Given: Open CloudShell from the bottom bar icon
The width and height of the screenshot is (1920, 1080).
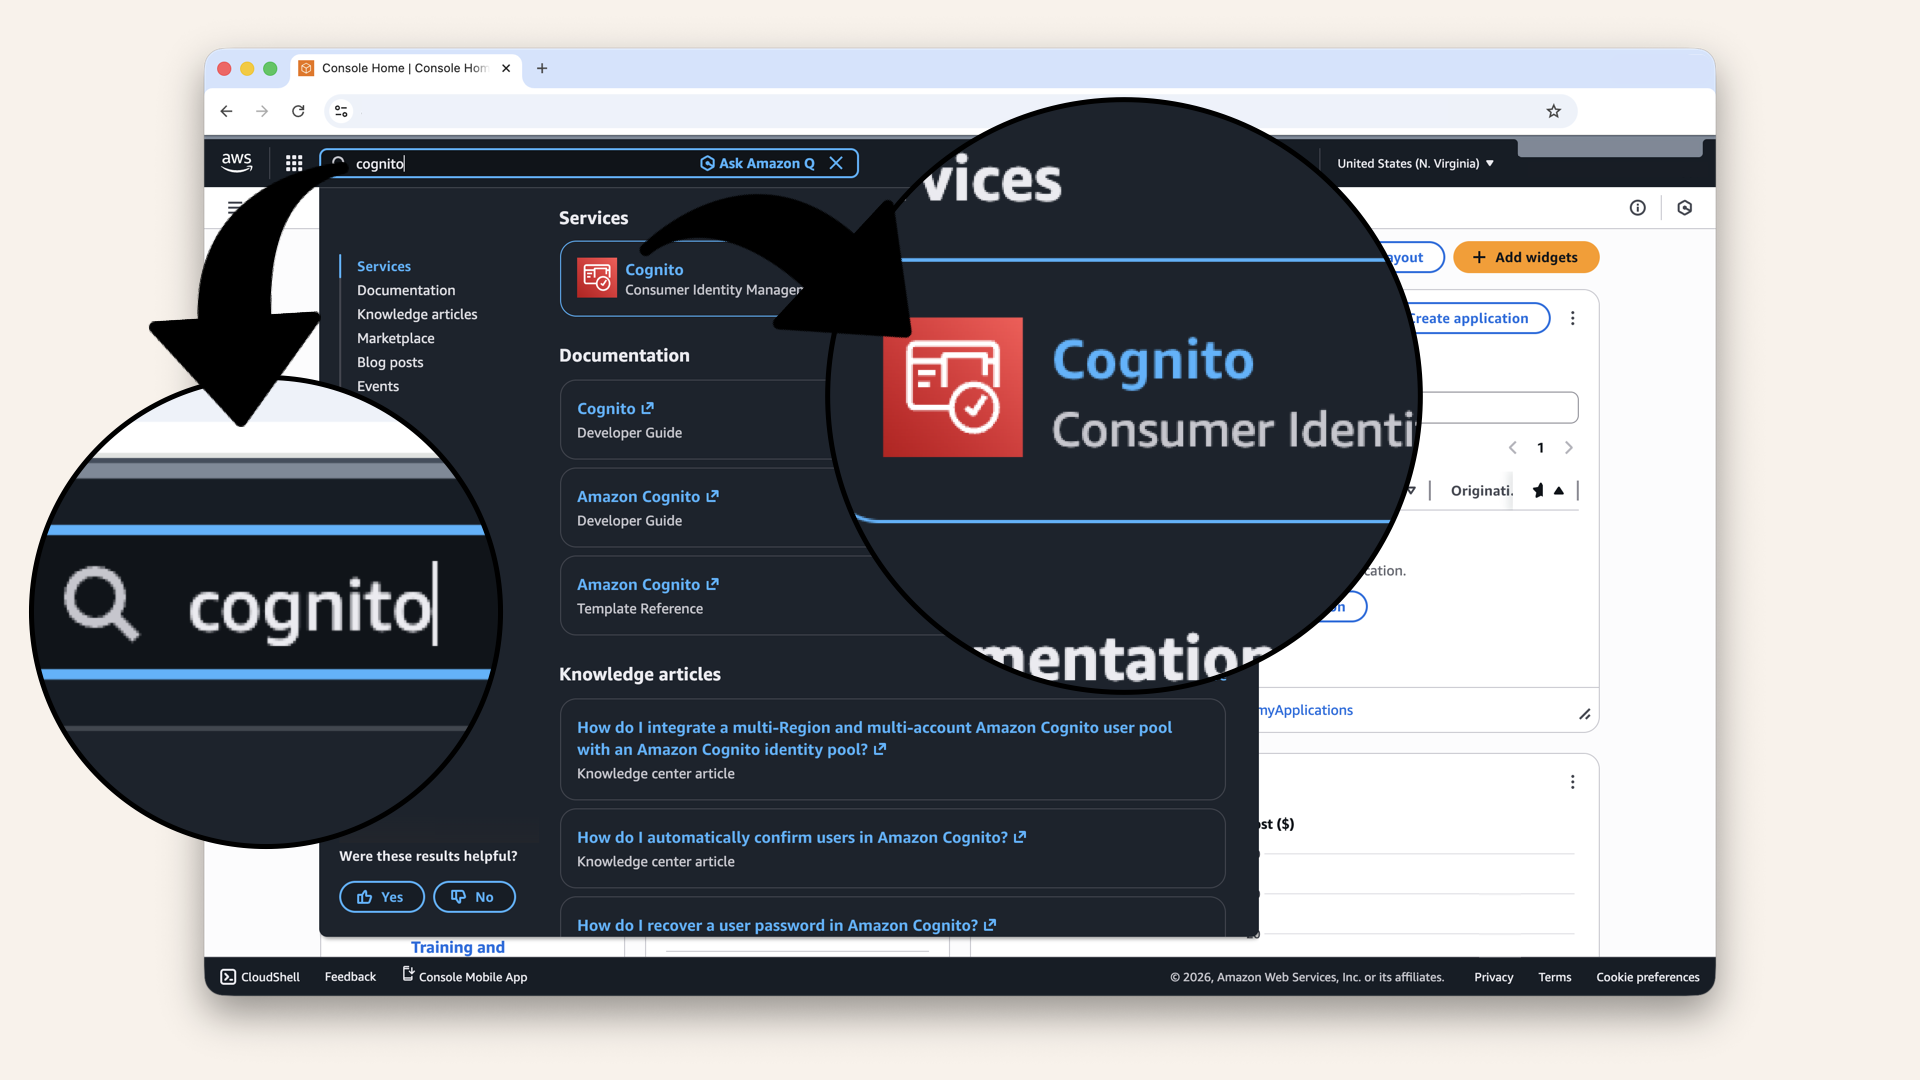Looking at the screenshot, I should tap(229, 976).
